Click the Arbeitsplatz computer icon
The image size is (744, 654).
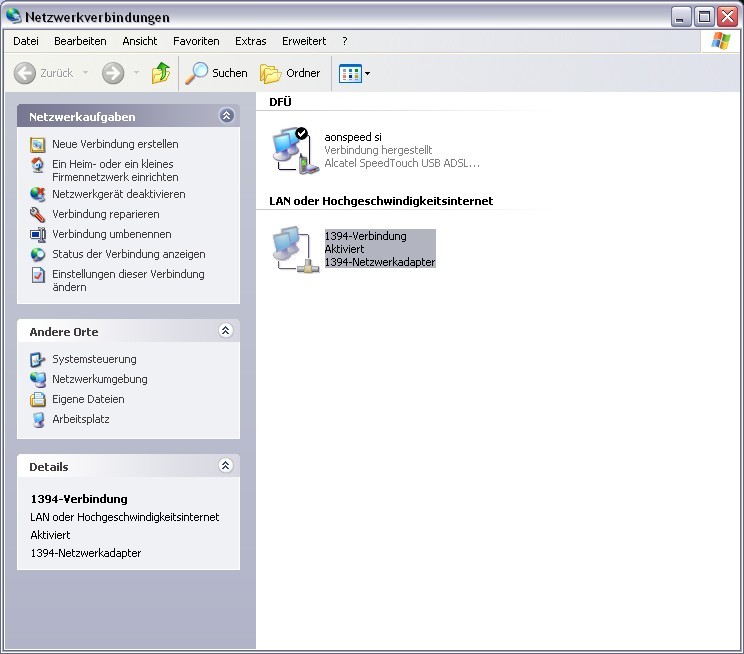click(37, 420)
